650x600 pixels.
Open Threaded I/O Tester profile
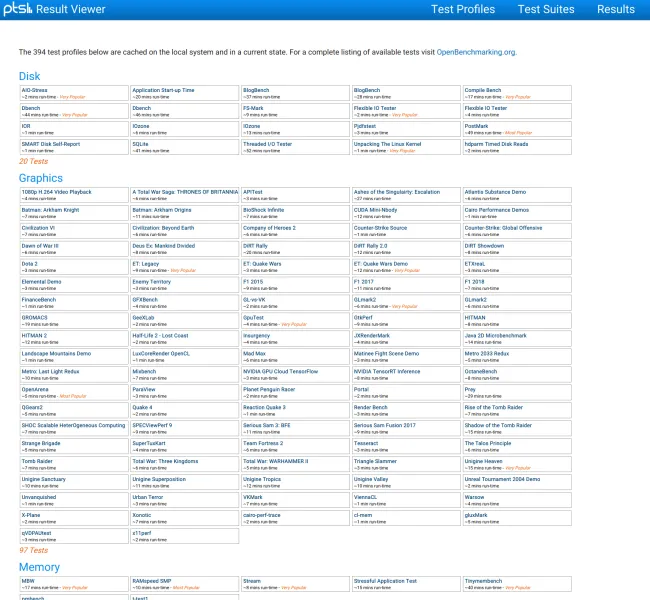pos(295,147)
